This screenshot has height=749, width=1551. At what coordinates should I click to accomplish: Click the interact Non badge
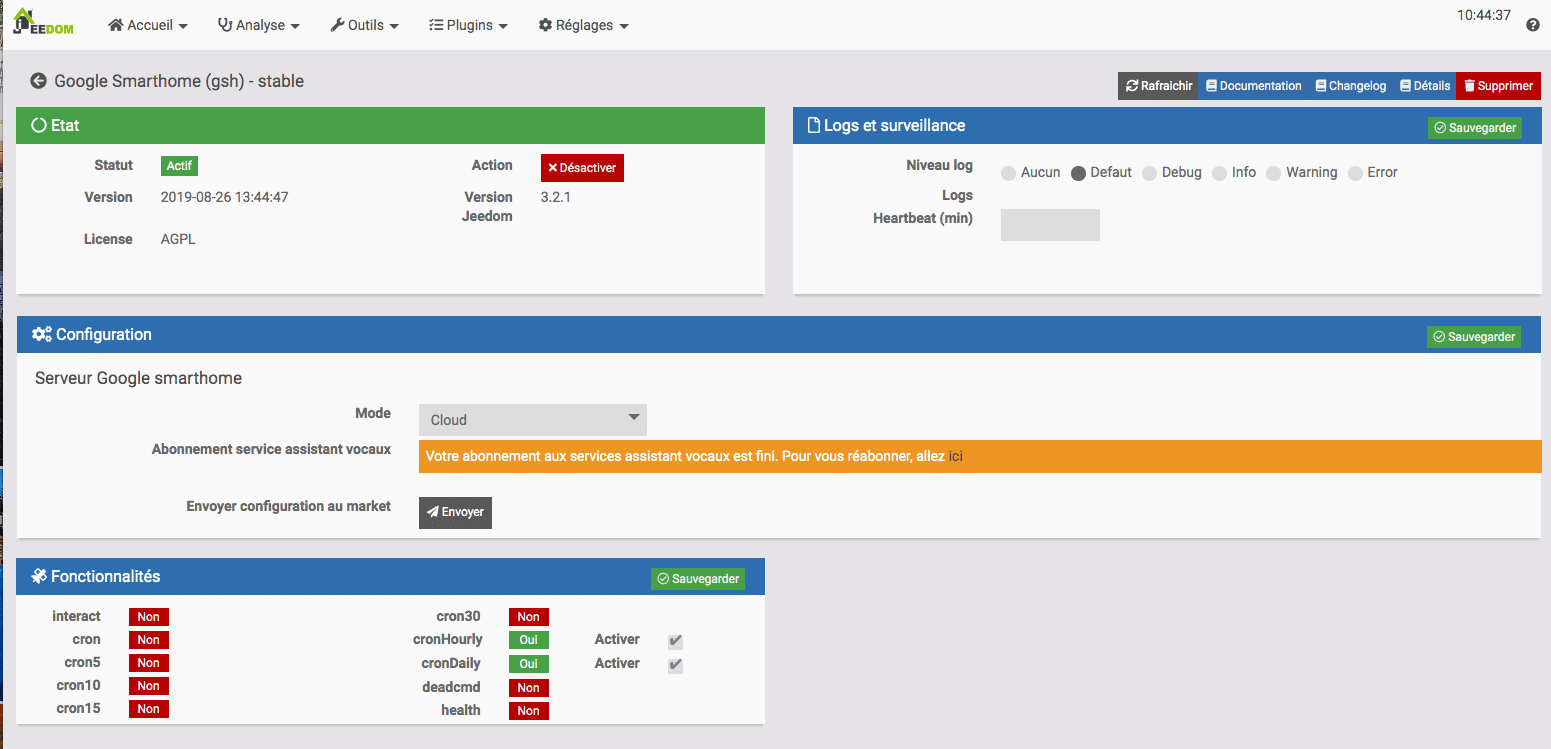[149, 617]
